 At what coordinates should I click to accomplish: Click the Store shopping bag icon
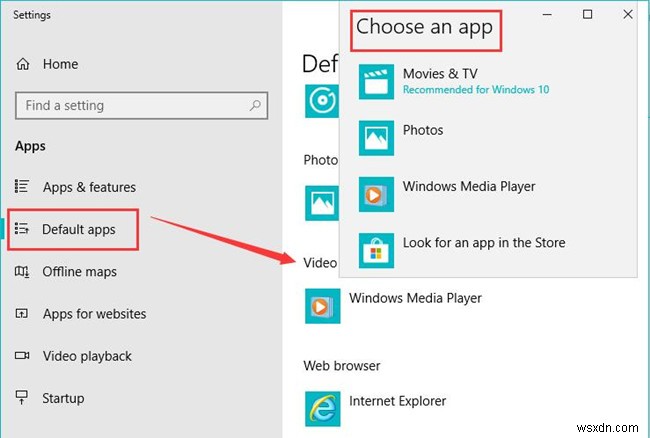click(376, 250)
